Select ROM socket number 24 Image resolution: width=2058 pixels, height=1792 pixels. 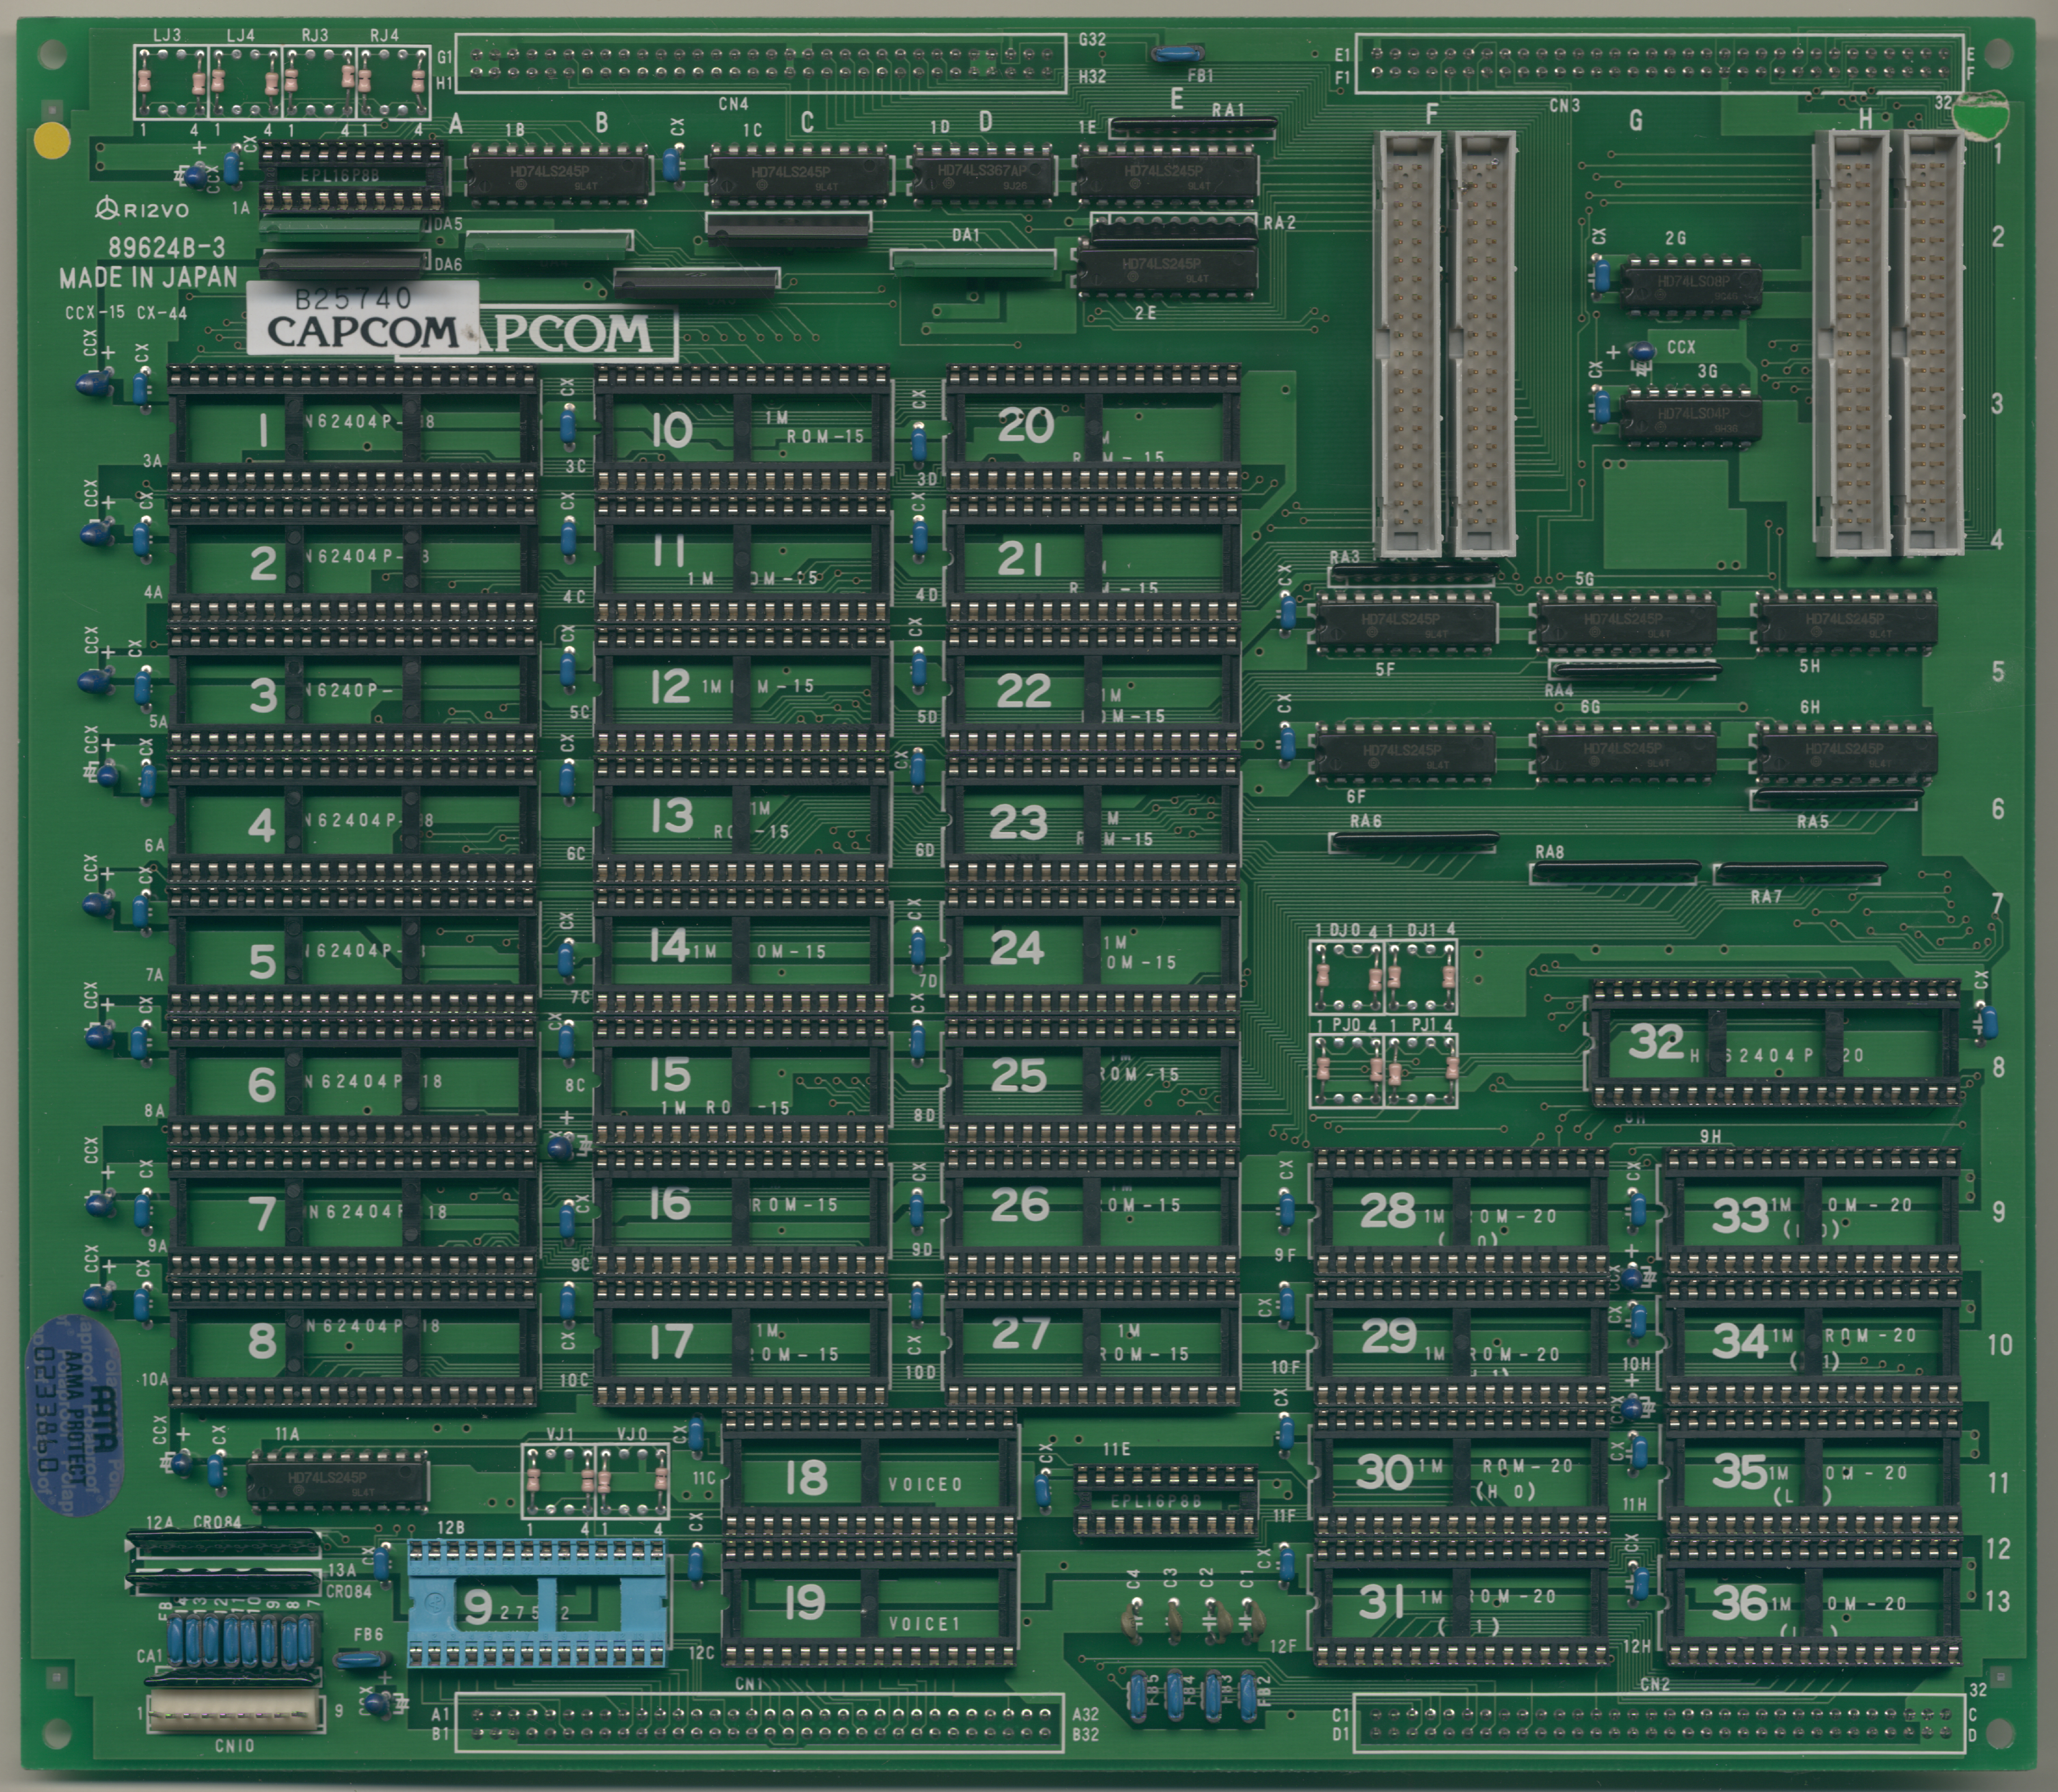(1094, 950)
